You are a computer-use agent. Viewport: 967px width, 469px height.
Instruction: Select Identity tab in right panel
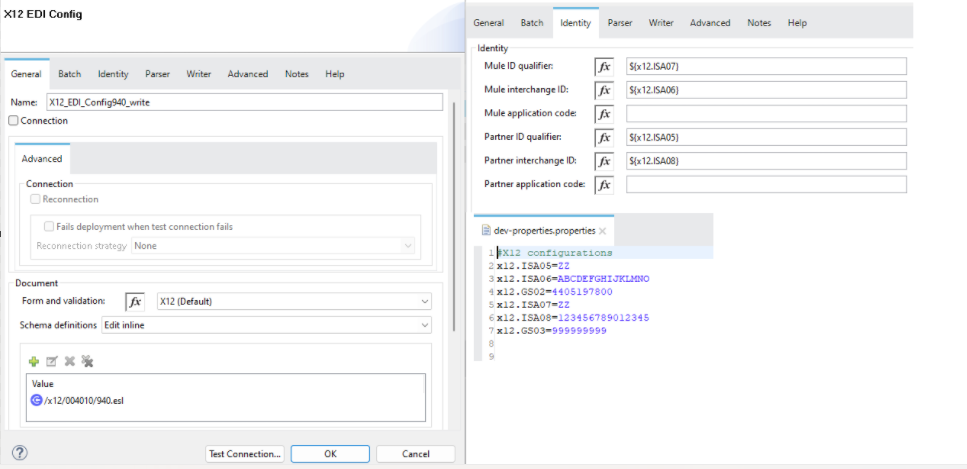pos(575,23)
